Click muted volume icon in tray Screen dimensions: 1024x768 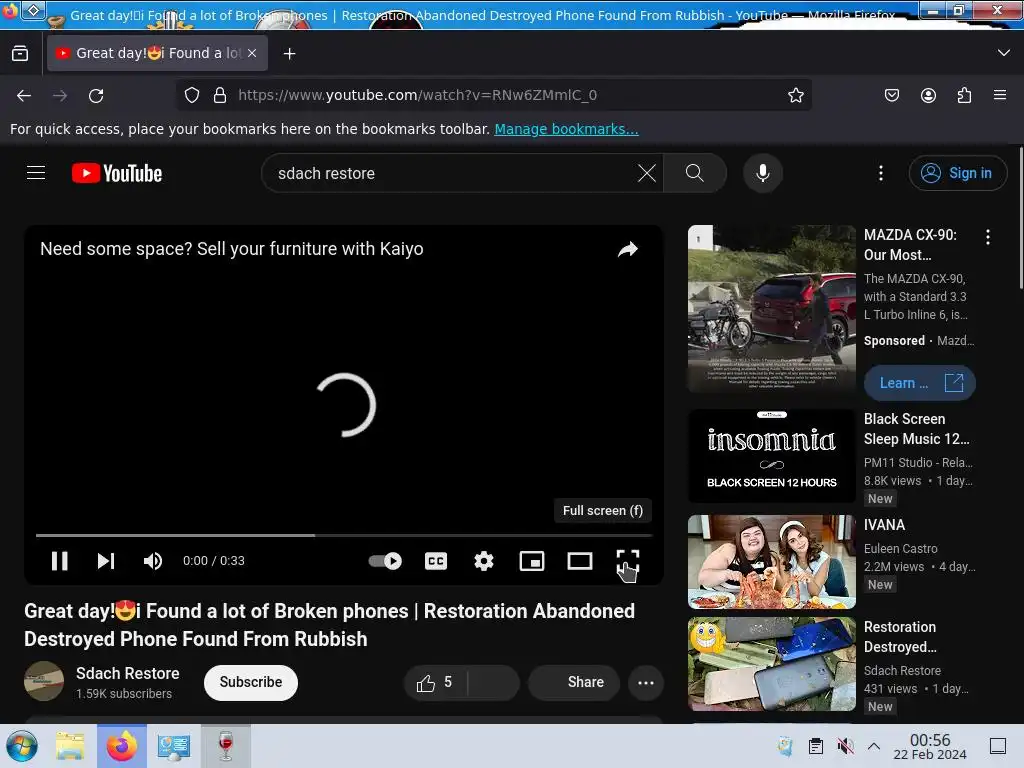click(845, 746)
